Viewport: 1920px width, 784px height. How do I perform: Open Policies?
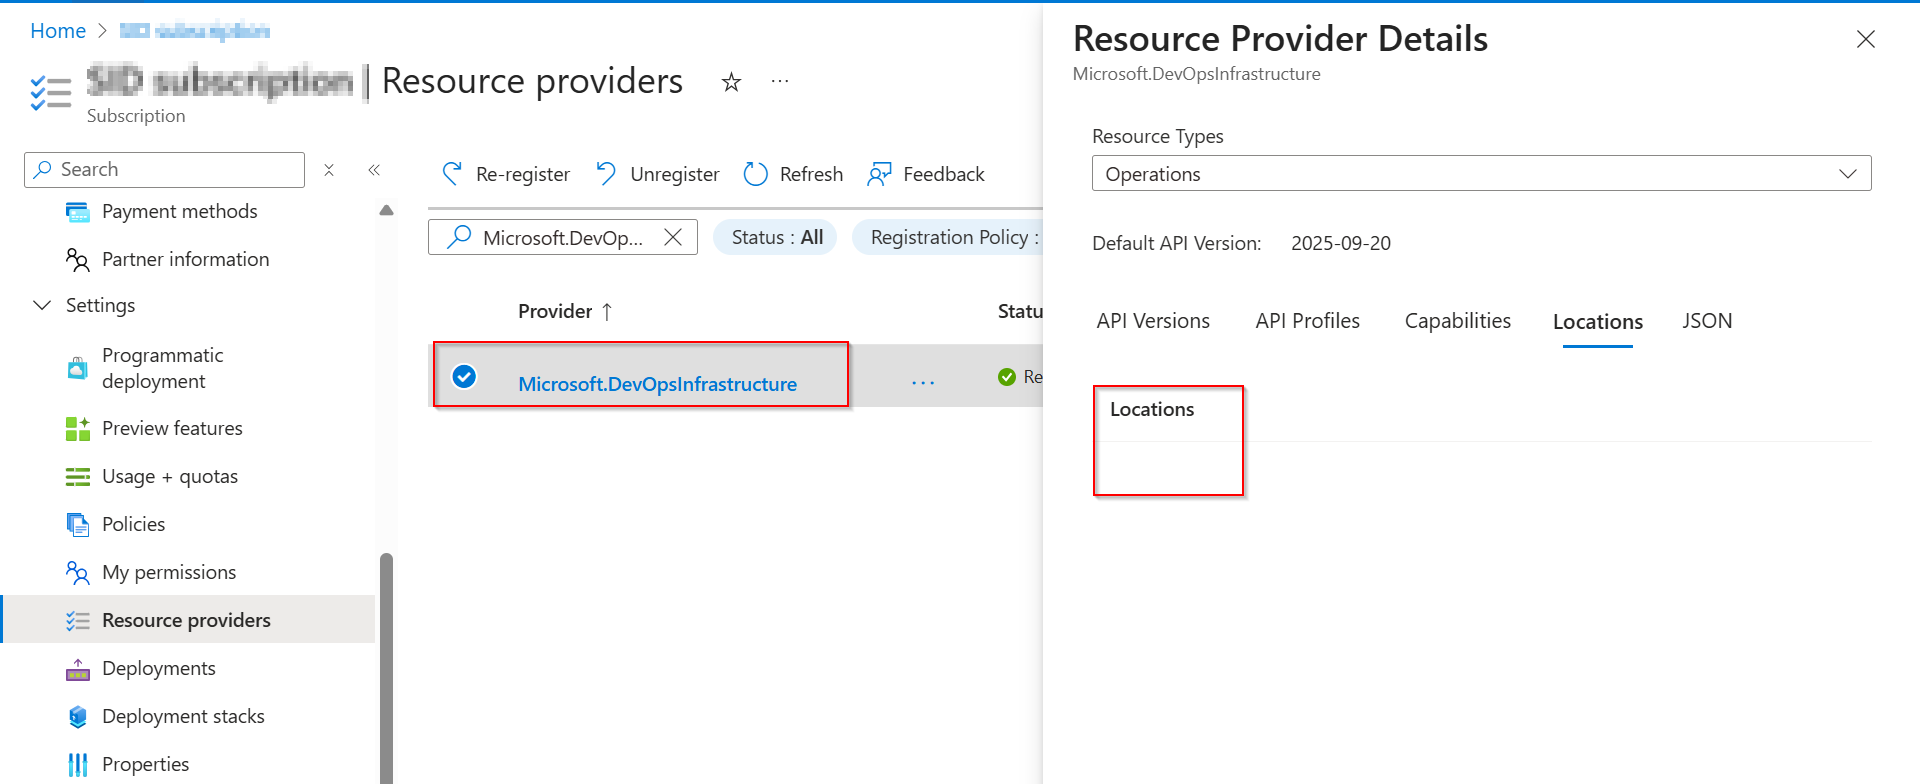[133, 524]
